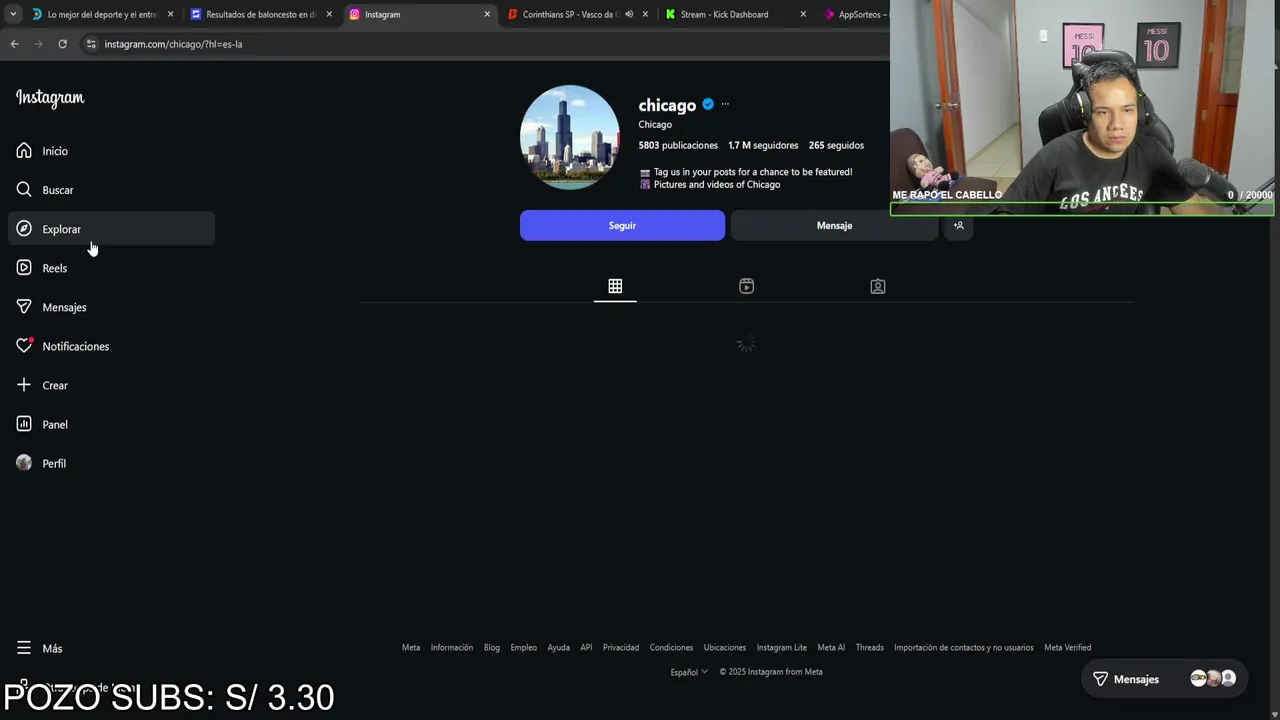The height and width of the screenshot is (720, 1280).
Task: Click the verified badge next to chicago
Action: click(708, 104)
